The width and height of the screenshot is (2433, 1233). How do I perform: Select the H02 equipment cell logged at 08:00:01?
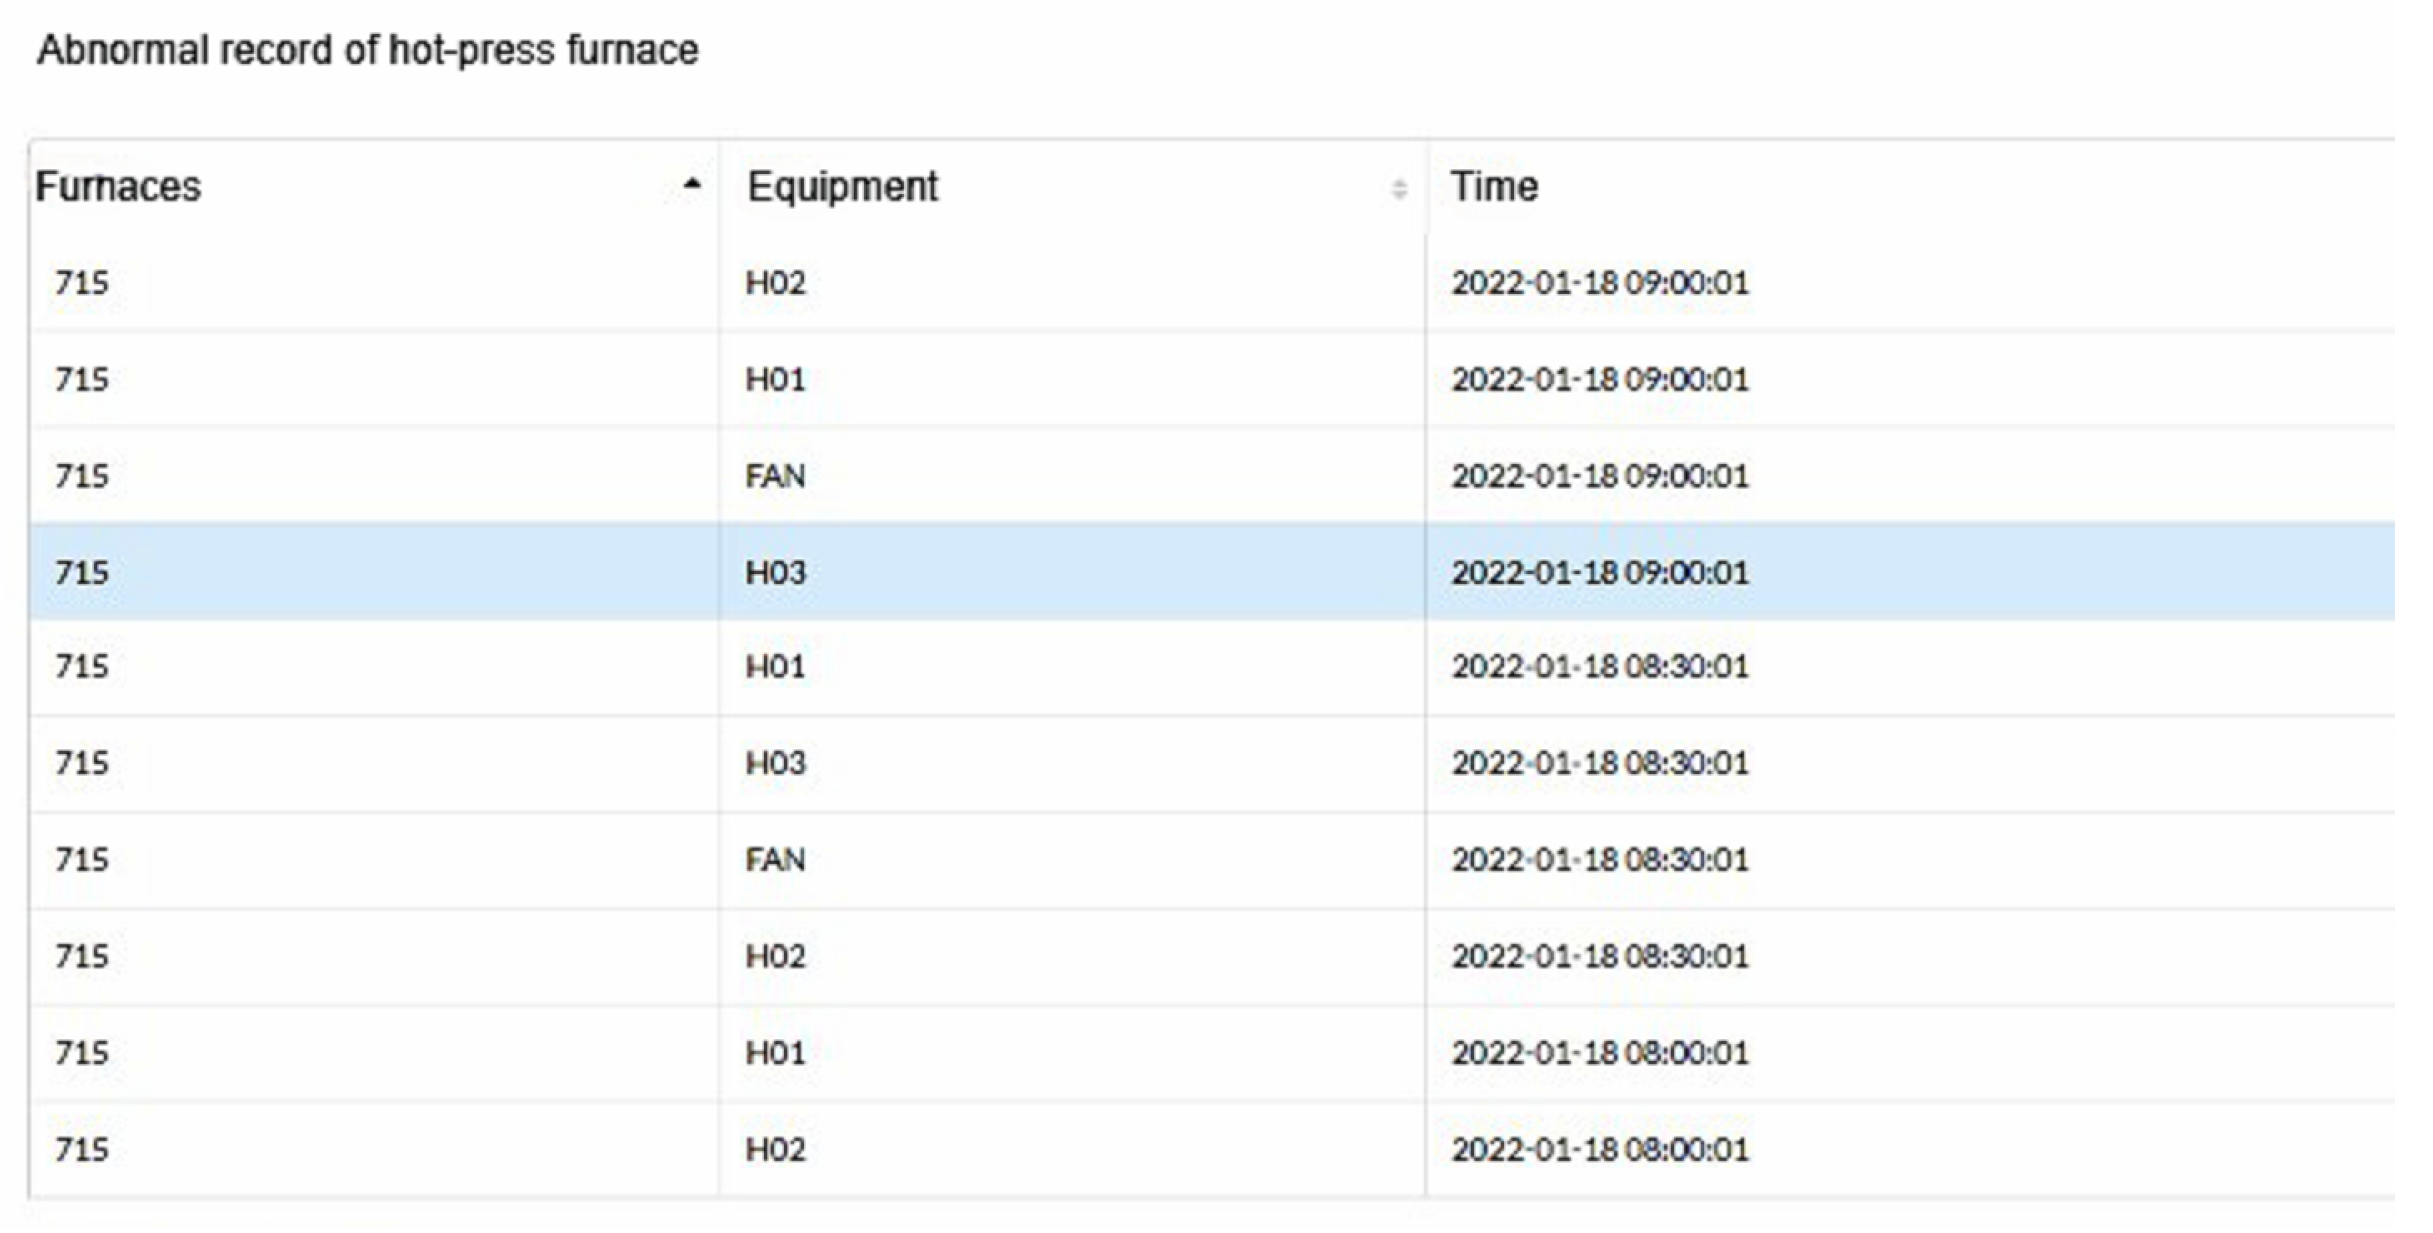click(x=775, y=1150)
